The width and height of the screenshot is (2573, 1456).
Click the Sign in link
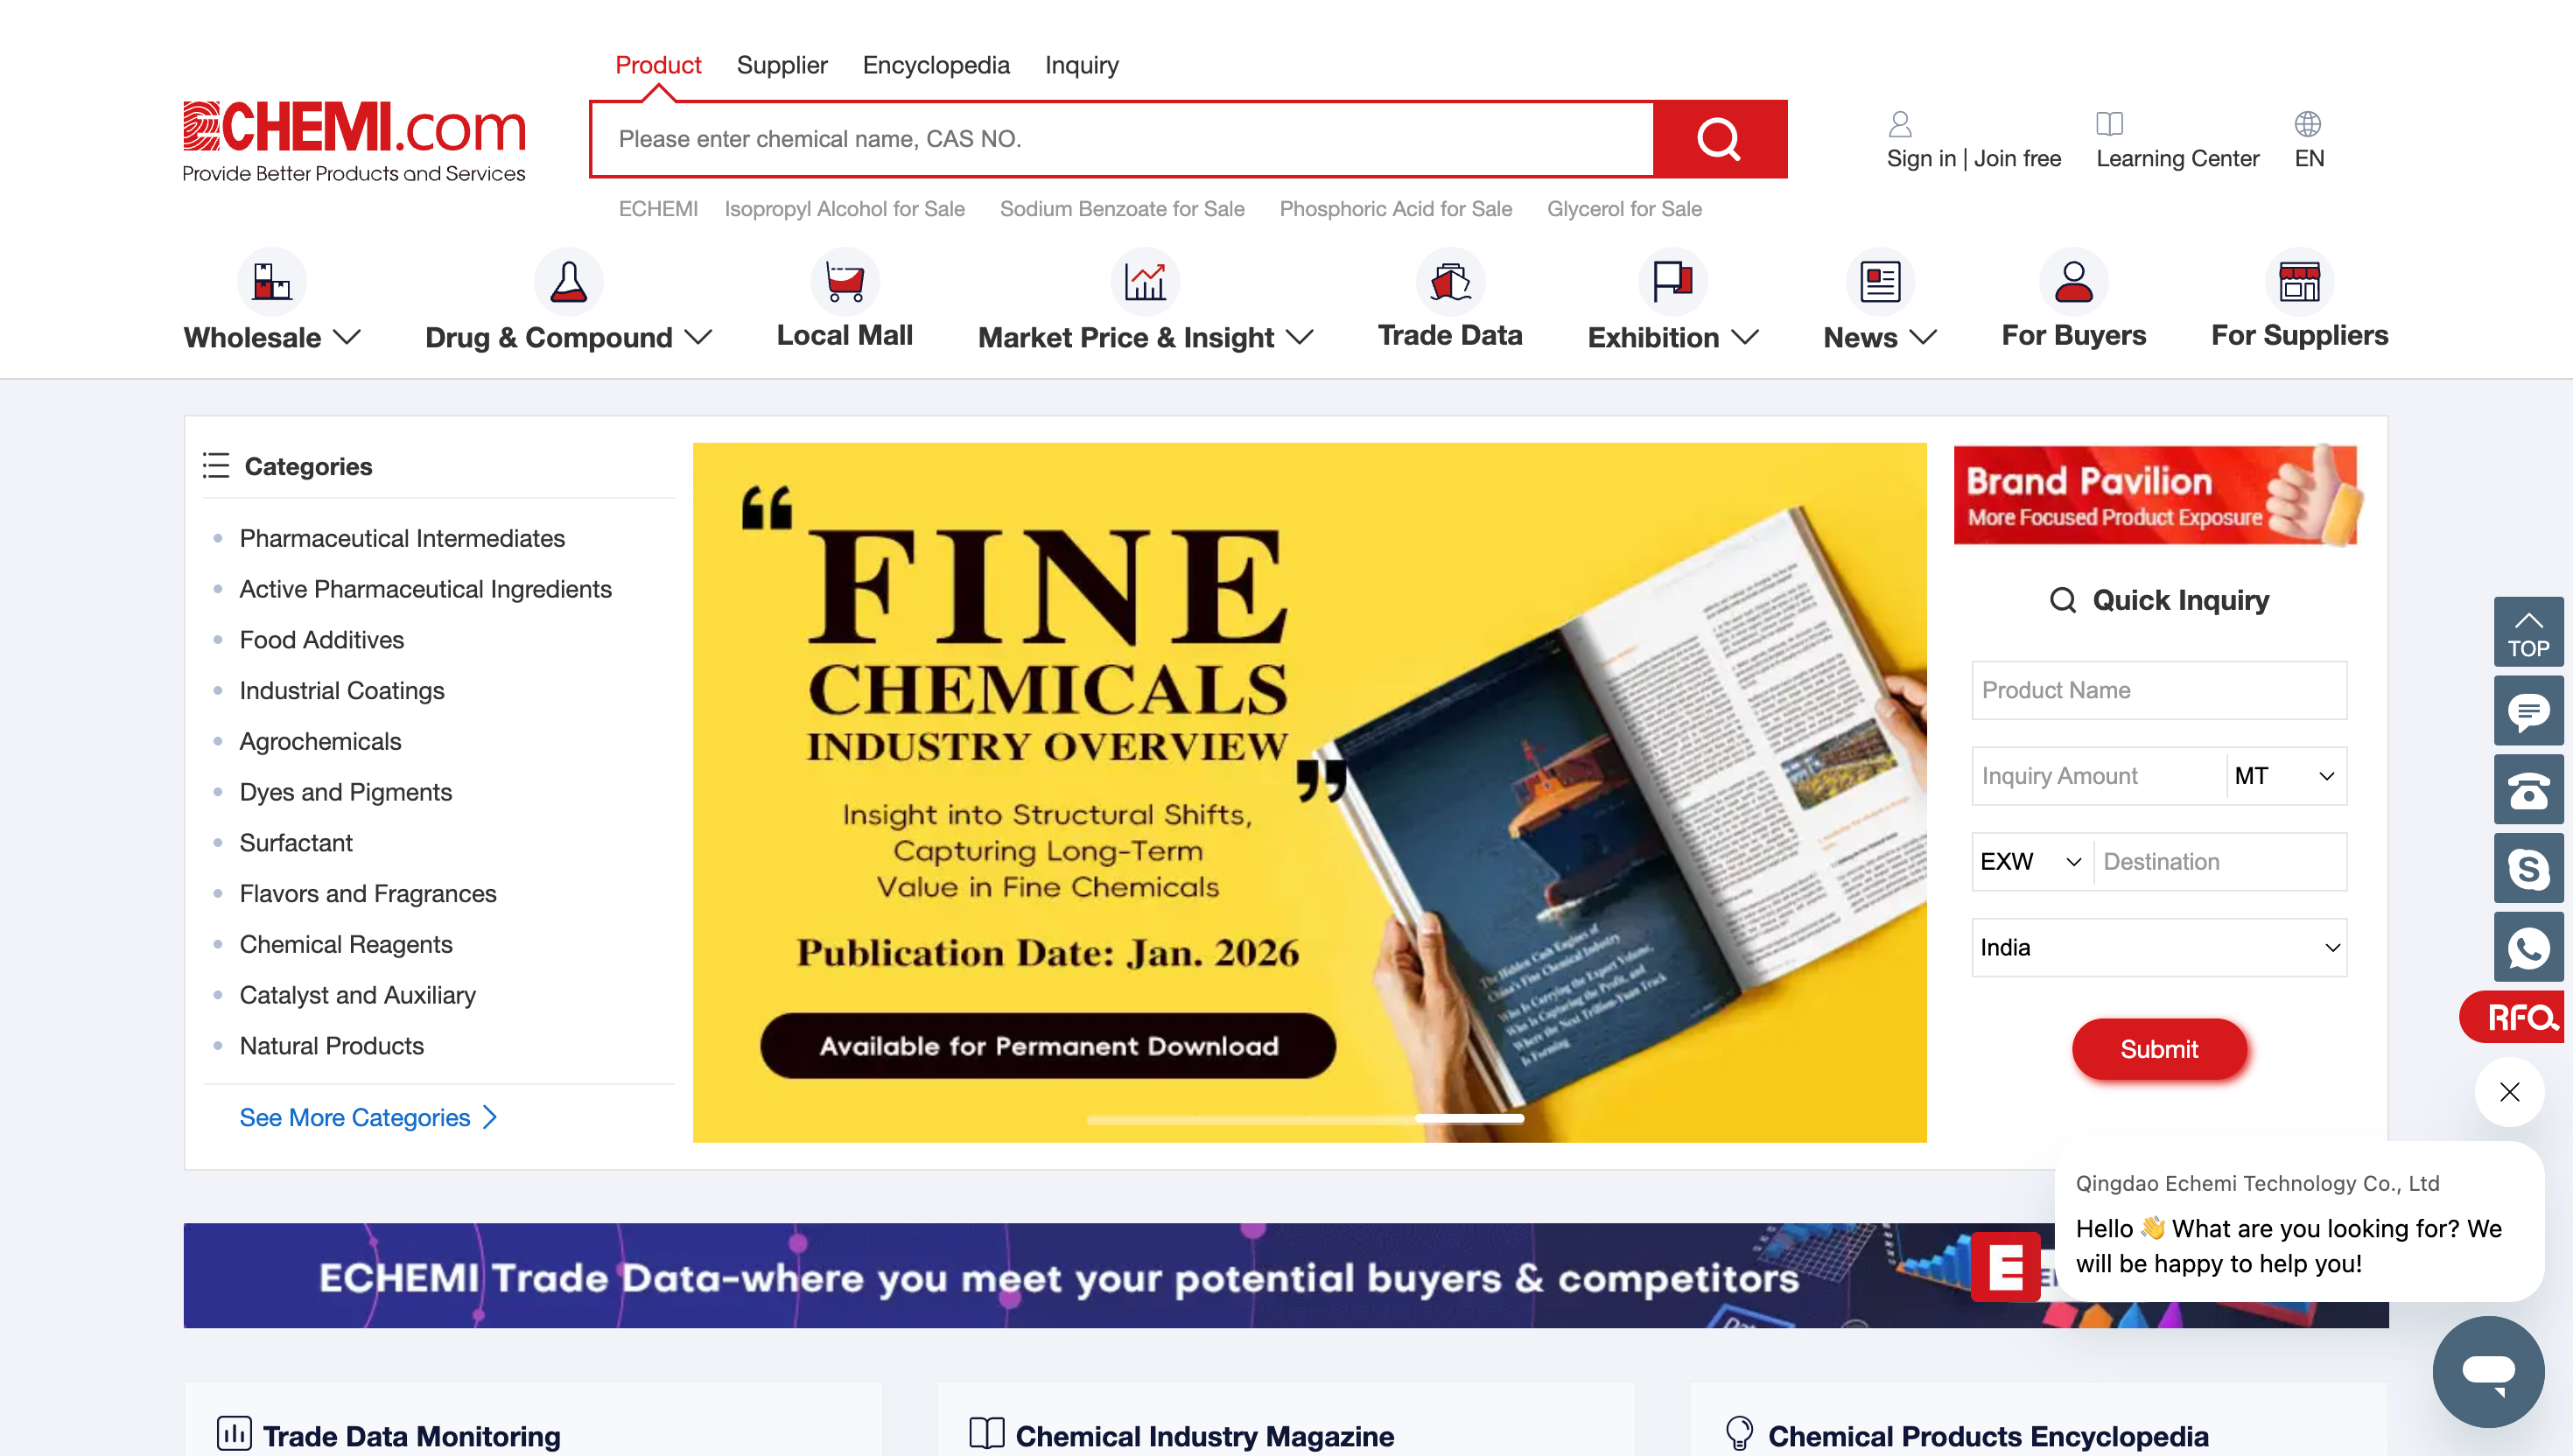tap(1921, 159)
